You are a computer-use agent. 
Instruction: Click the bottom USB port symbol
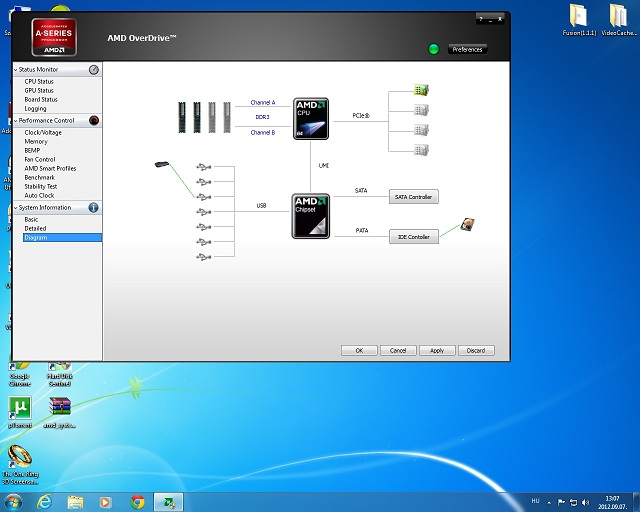coord(204,257)
